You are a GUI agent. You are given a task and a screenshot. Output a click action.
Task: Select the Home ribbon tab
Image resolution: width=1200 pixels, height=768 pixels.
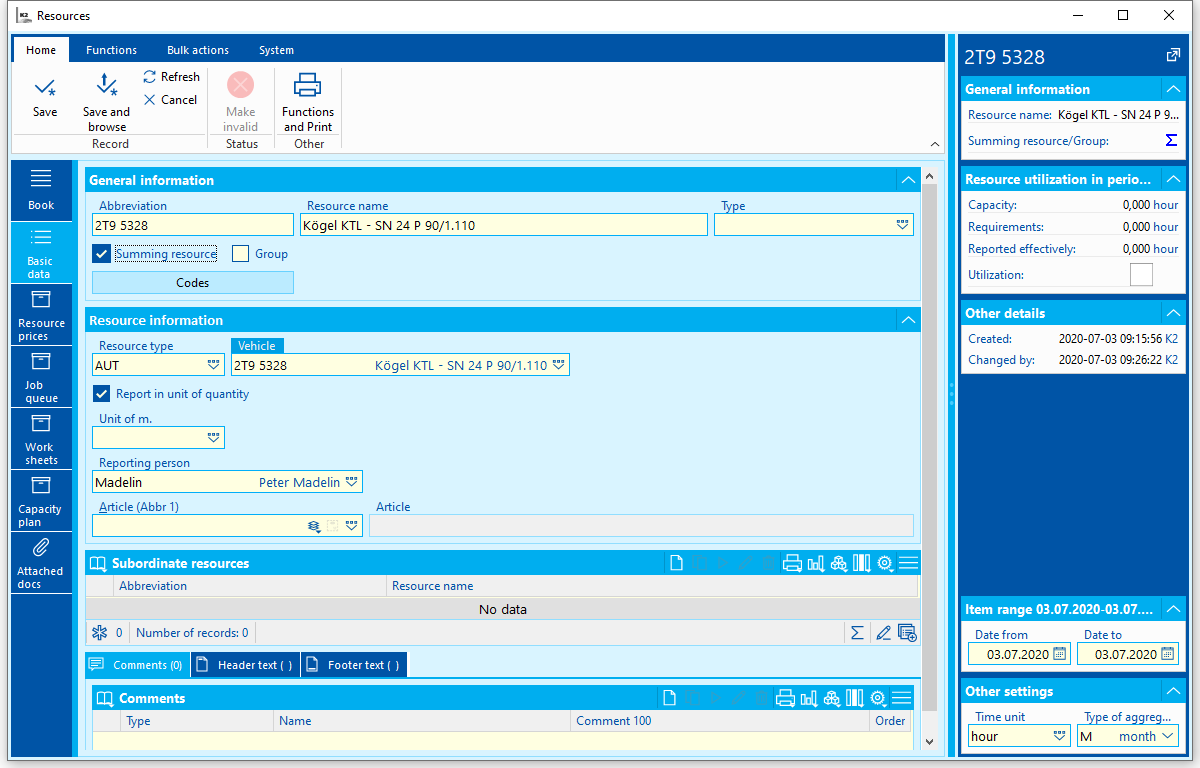(x=41, y=50)
